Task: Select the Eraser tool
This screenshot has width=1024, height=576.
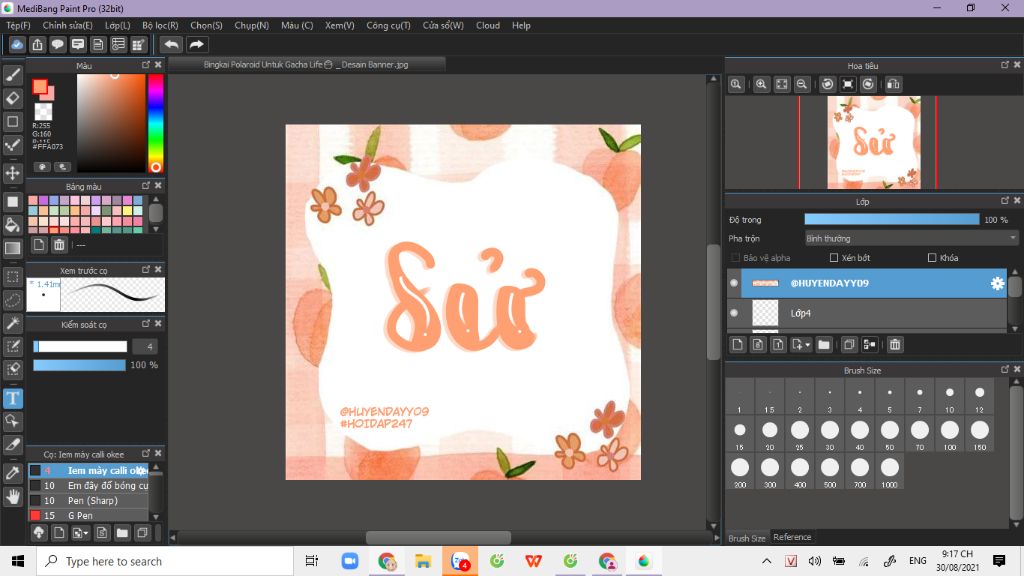Action: click(x=13, y=98)
